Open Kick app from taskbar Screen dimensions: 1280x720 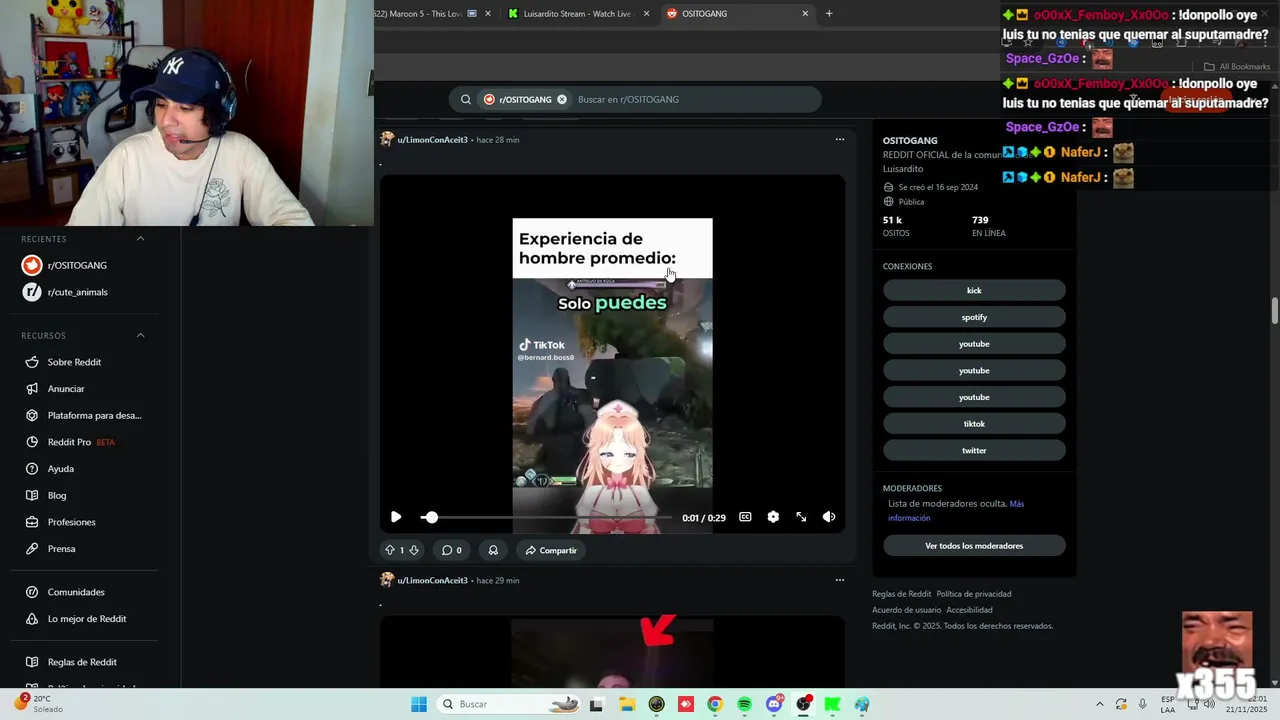click(x=832, y=704)
